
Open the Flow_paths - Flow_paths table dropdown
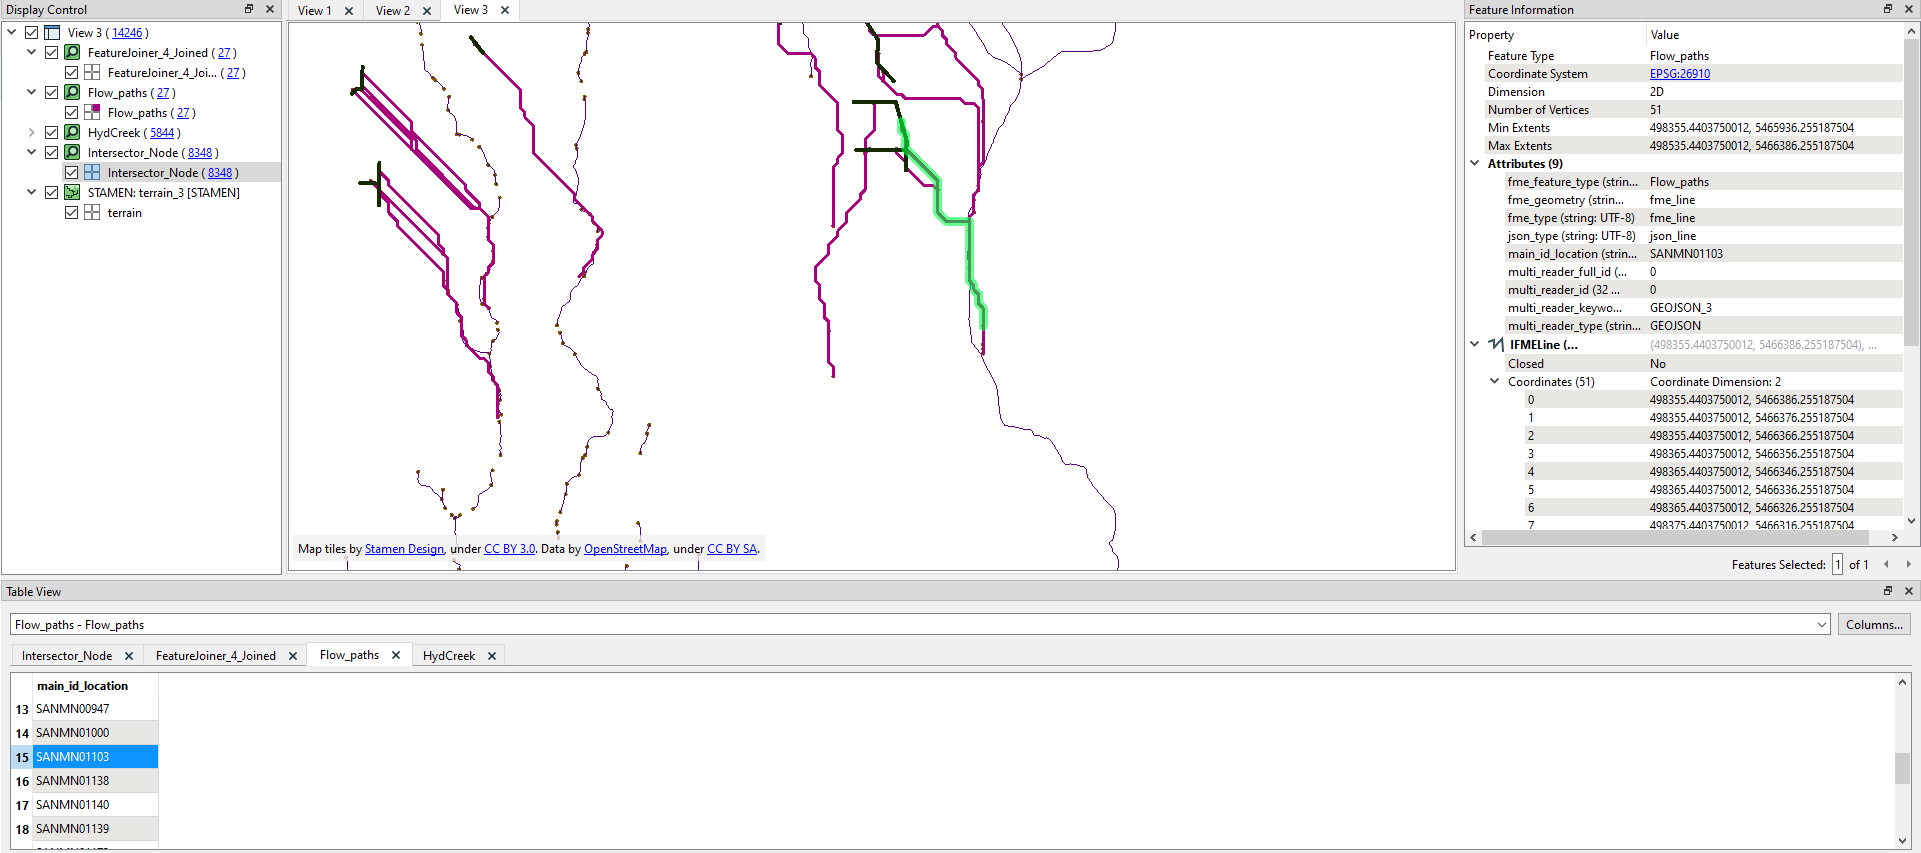[x=1821, y=625]
